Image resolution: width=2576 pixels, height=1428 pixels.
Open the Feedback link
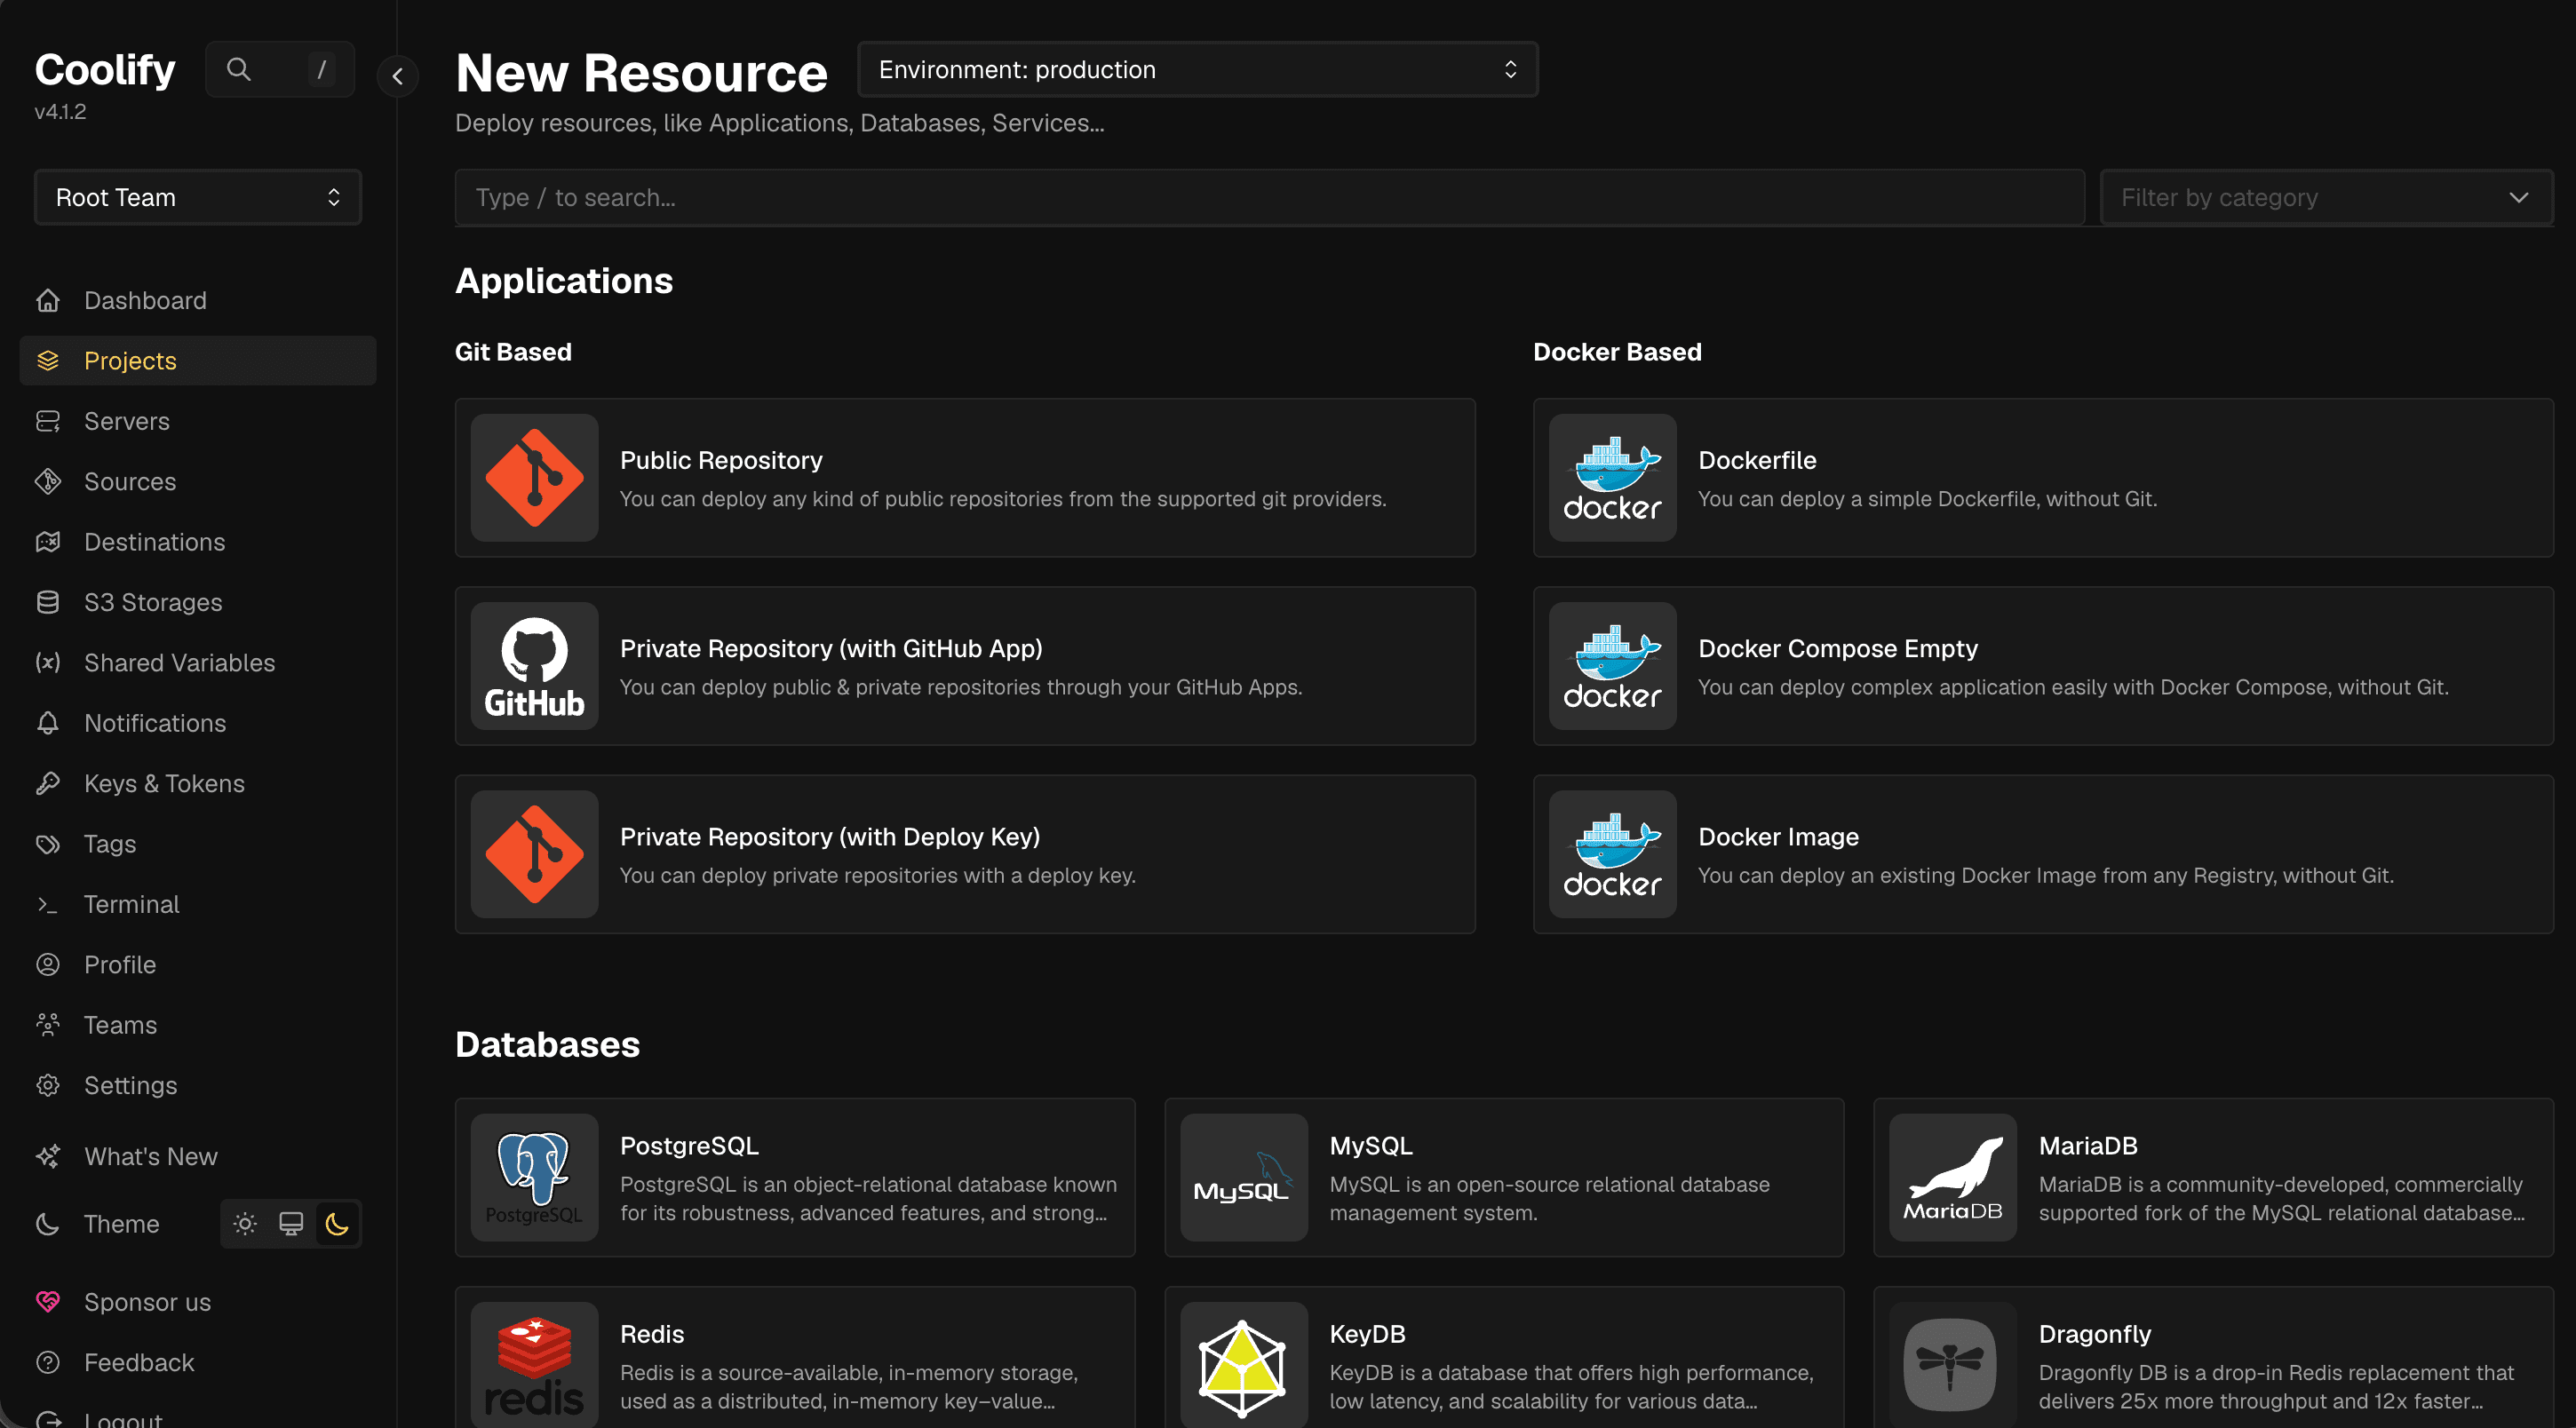point(198,1362)
